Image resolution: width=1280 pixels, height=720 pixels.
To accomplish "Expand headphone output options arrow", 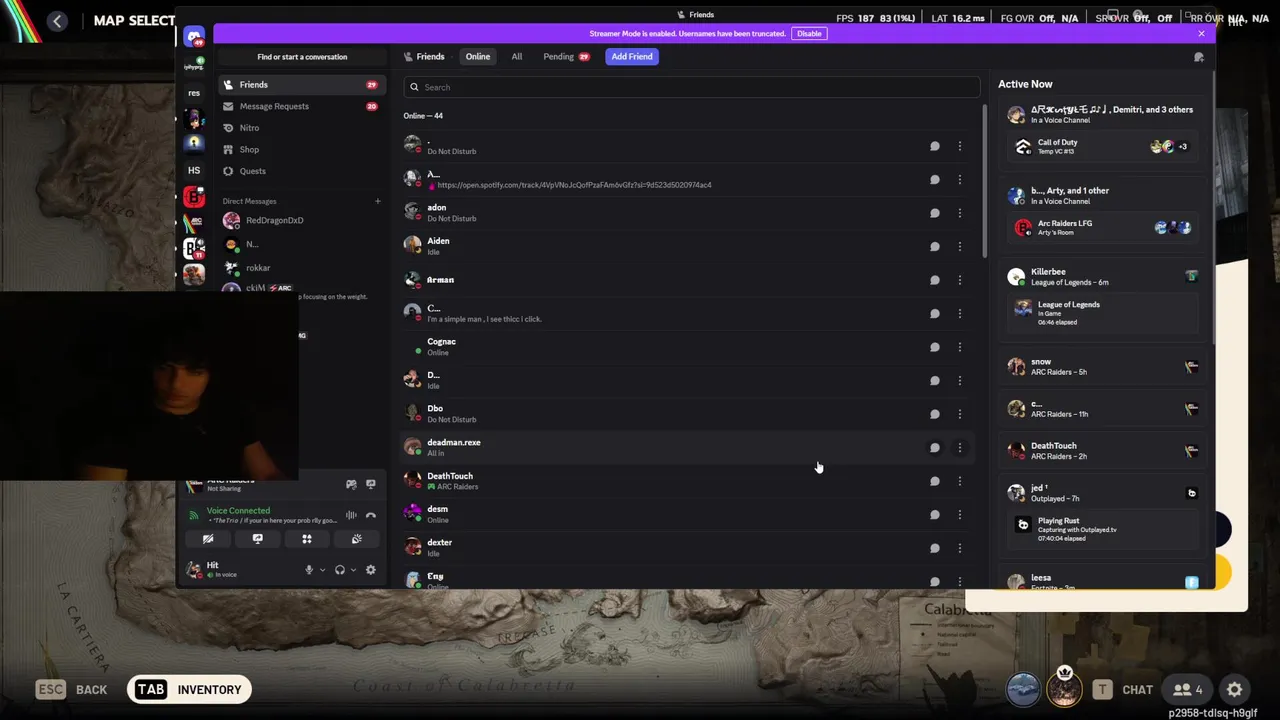I will pyautogui.click(x=353, y=570).
